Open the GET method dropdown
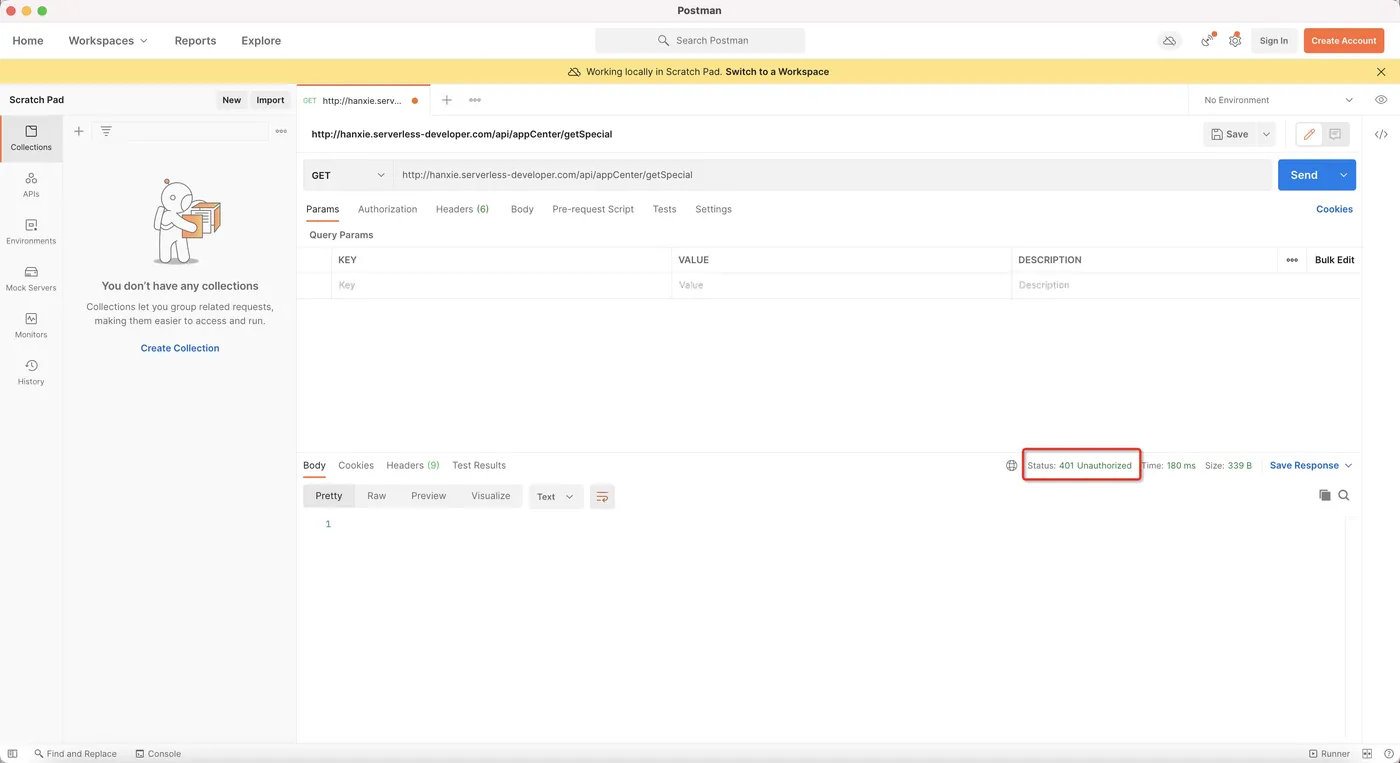 click(x=348, y=175)
